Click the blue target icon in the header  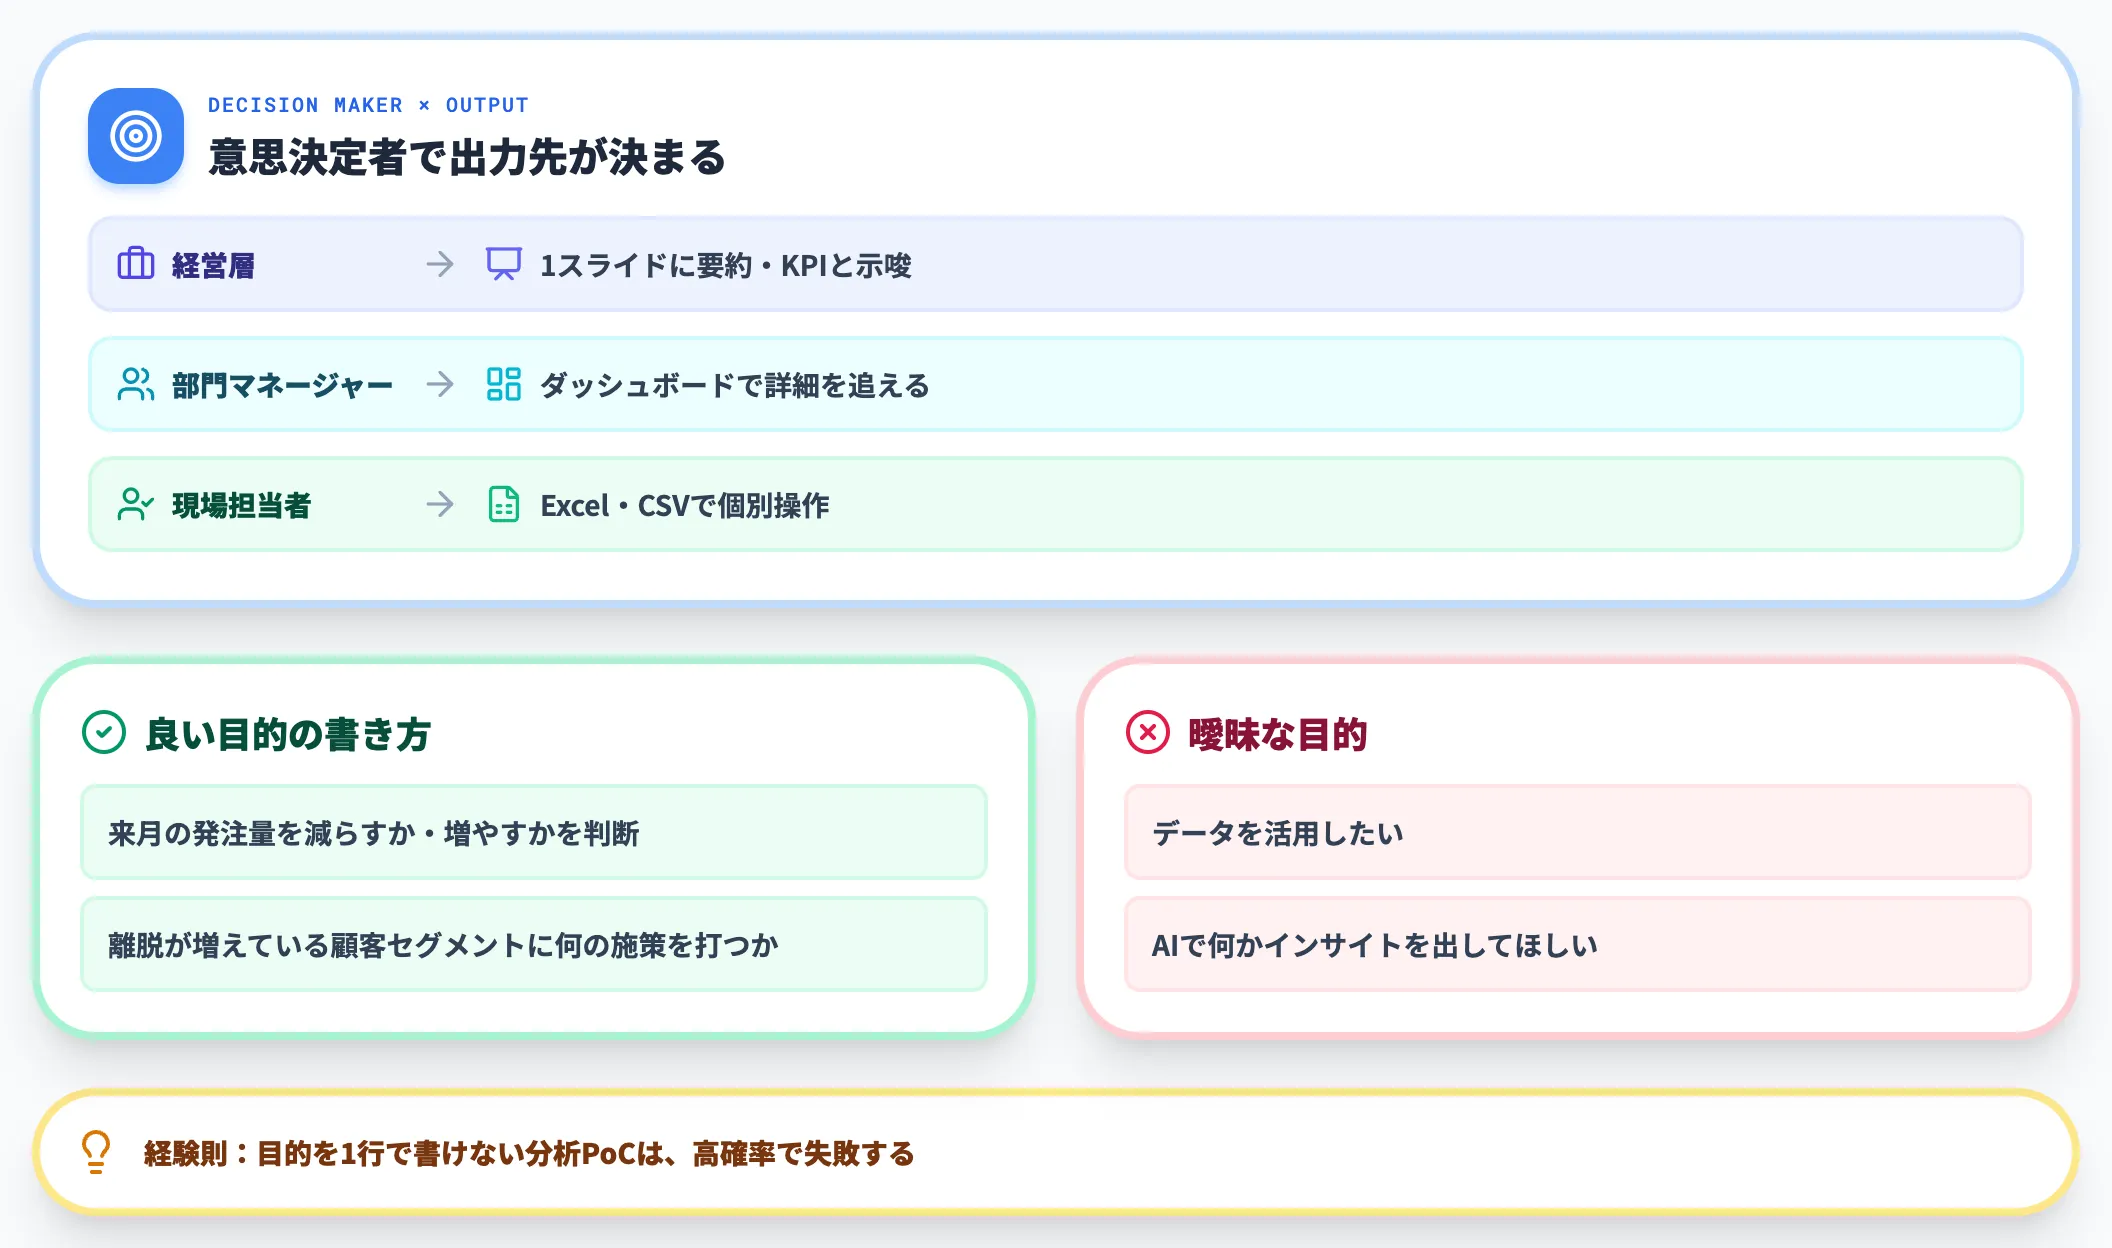[x=136, y=136]
